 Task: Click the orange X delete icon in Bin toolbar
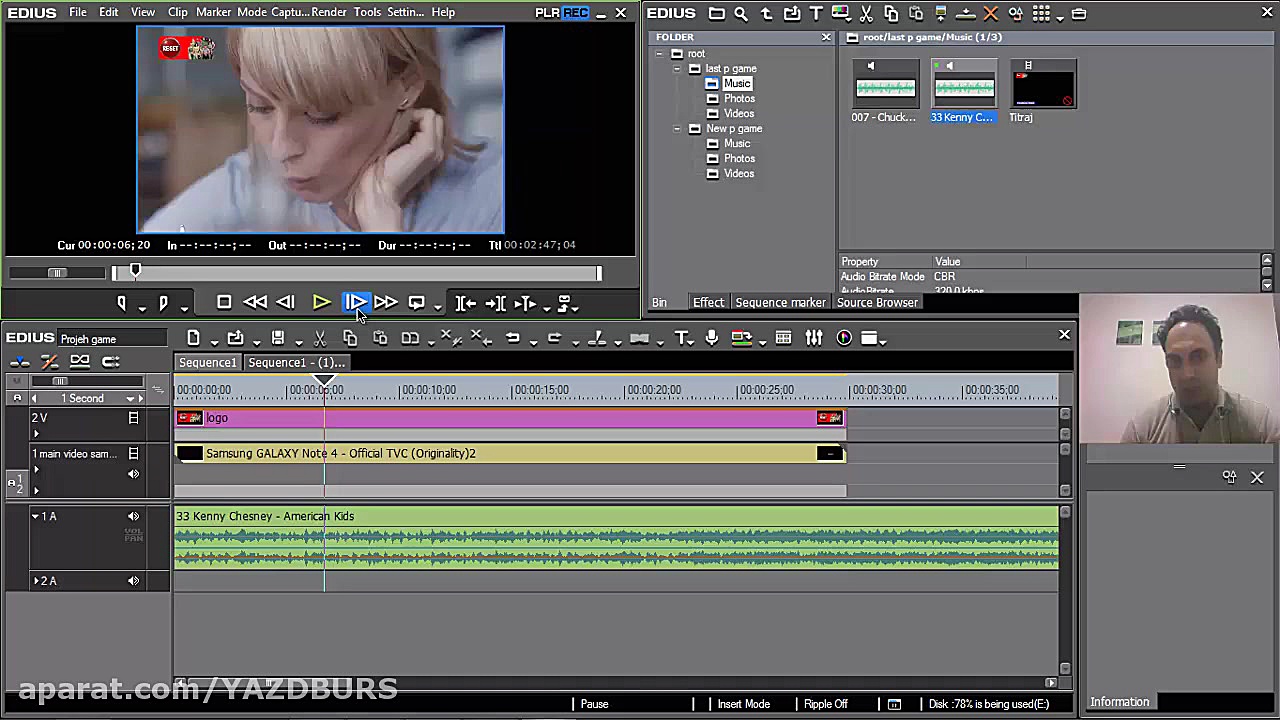click(x=990, y=14)
